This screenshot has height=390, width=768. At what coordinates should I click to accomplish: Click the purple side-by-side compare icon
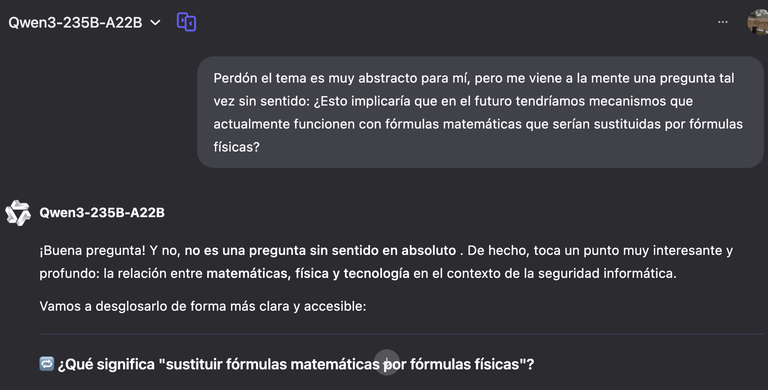click(x=186, y=22)
